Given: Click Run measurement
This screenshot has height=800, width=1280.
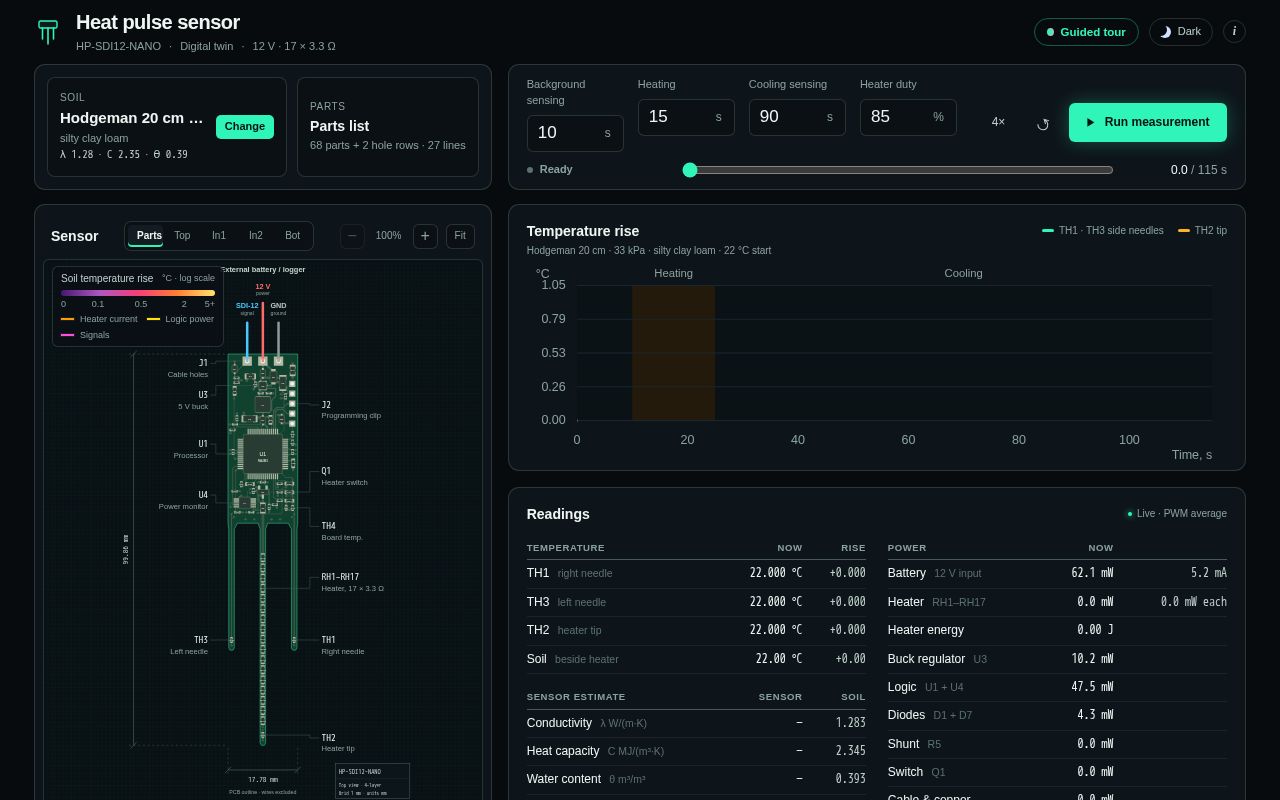Looking at the screenshot, I should click(x=1148, y=122).
